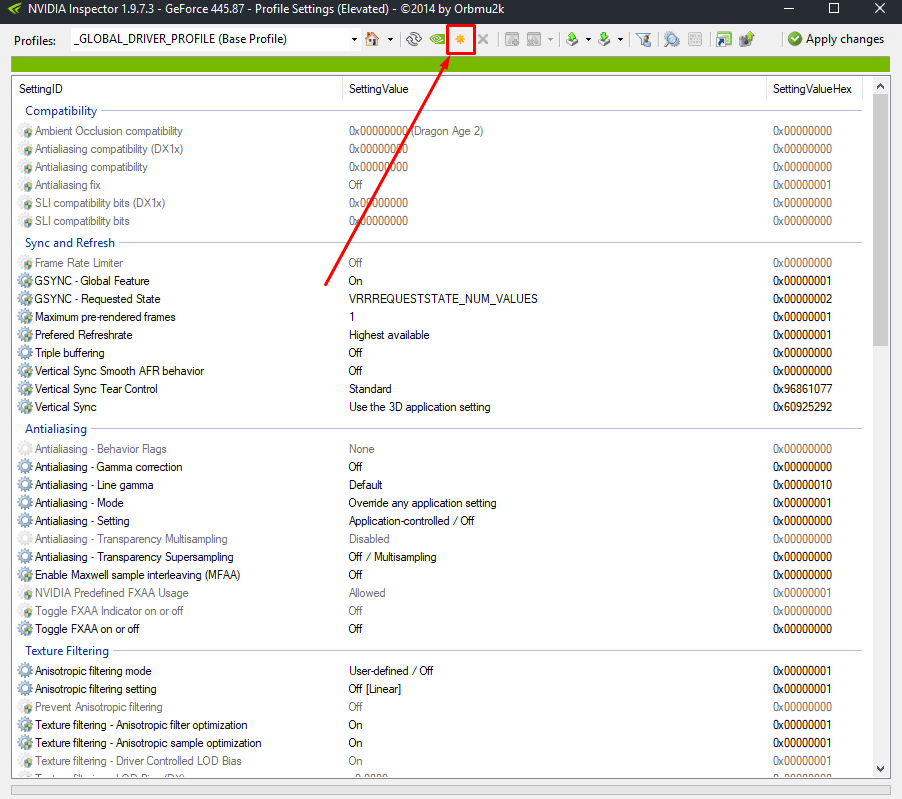Click the gear icon beside Toggle FXAA on or off

[x=25, y=629]
